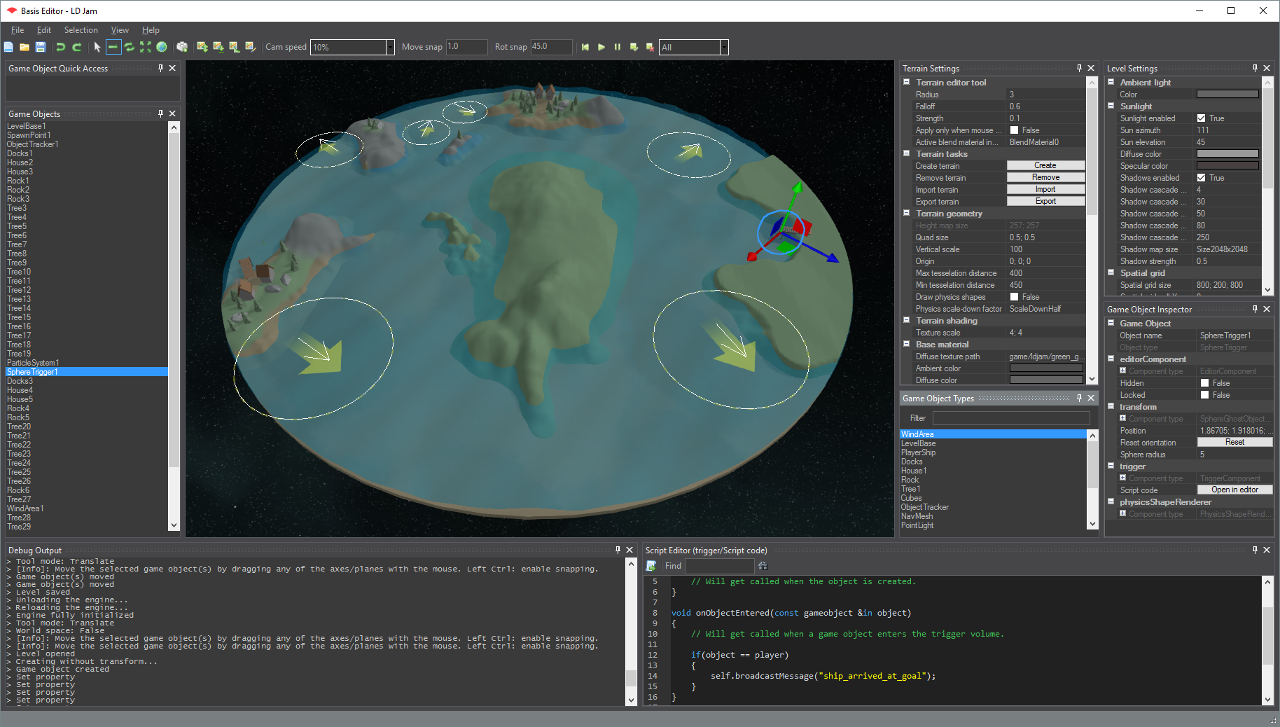Check the Locked checkbox in Inspector

[x=1204, y=395]
